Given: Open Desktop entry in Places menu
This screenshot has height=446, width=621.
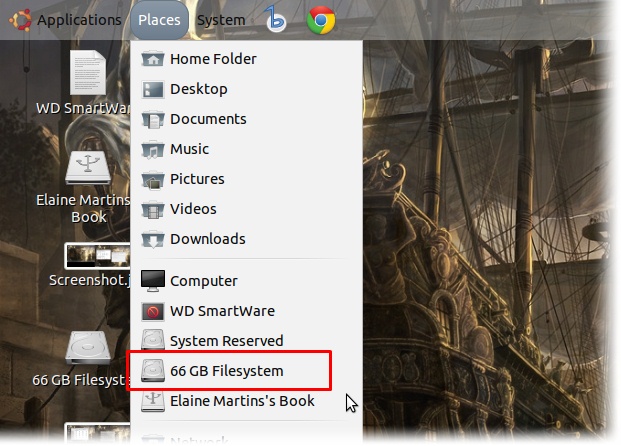Looking at the screenshot, I should coord(246,89).
